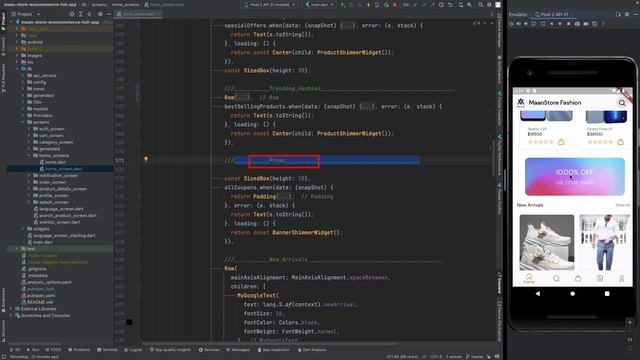Click the emulator power button icon
Screen dimensions: 640x360
(x=511, y=24)
